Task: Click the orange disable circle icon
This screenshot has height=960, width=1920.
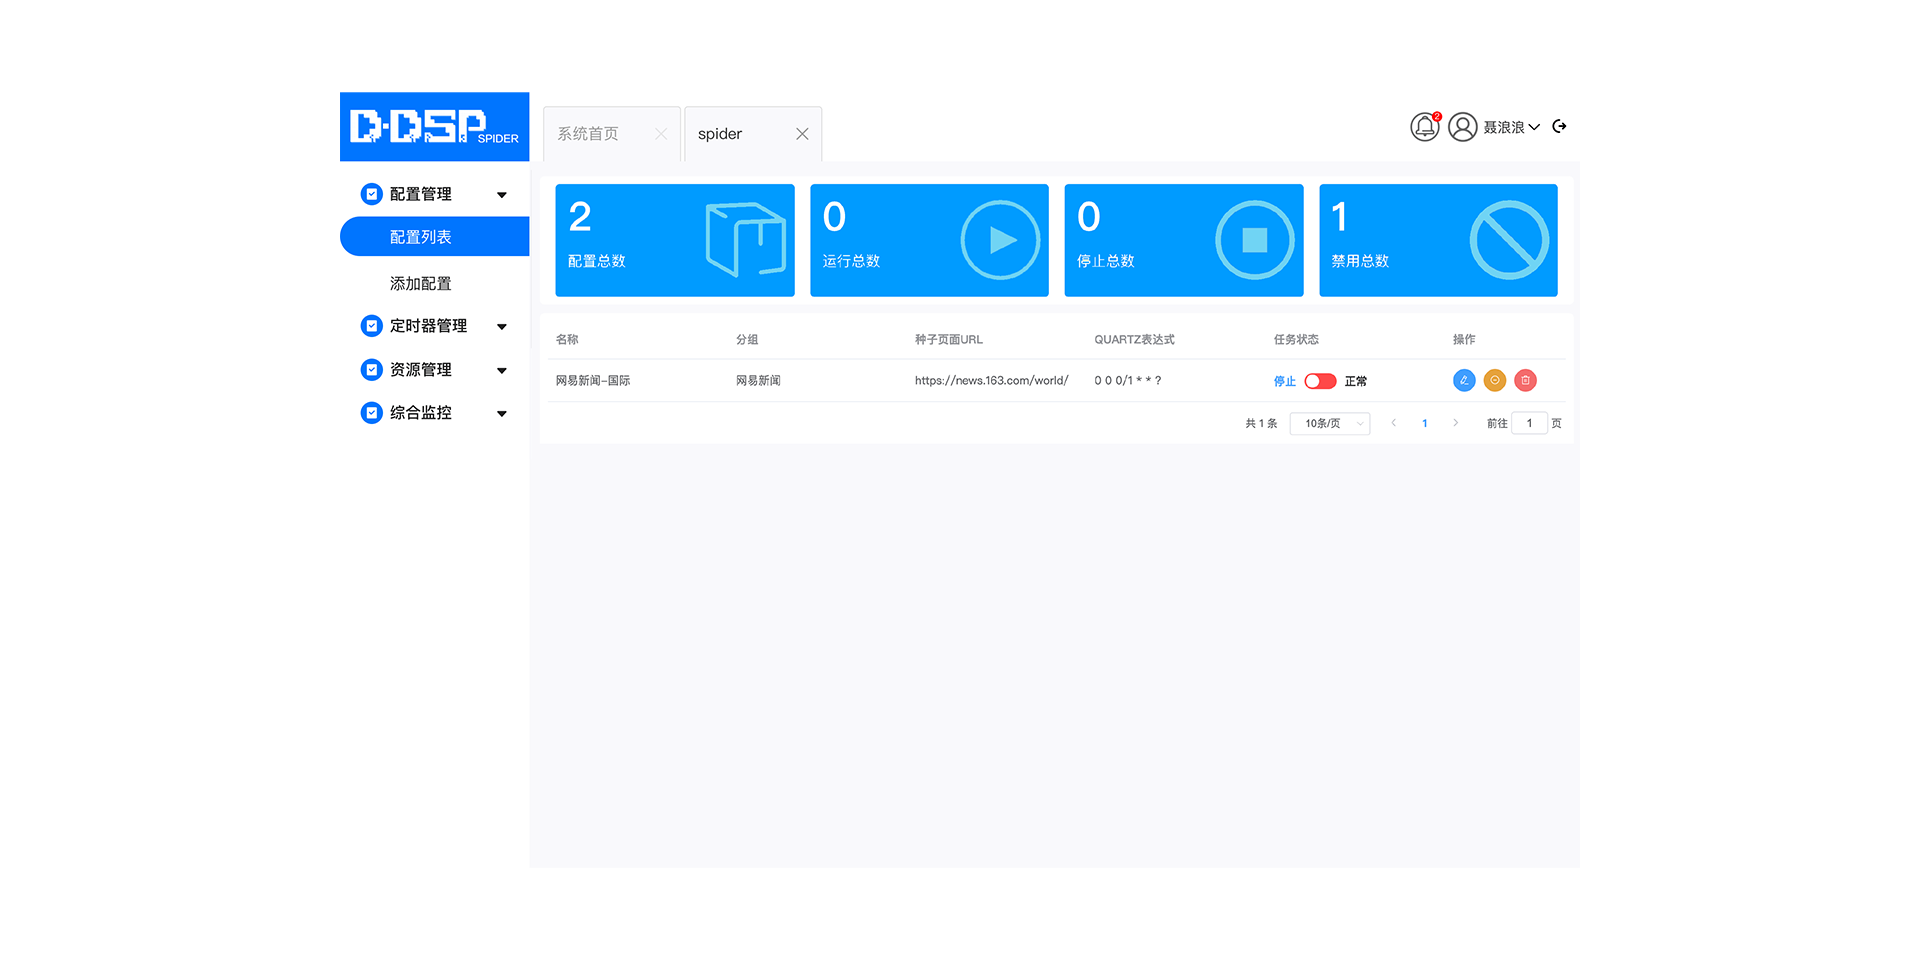Action: tap(1495, 381)
